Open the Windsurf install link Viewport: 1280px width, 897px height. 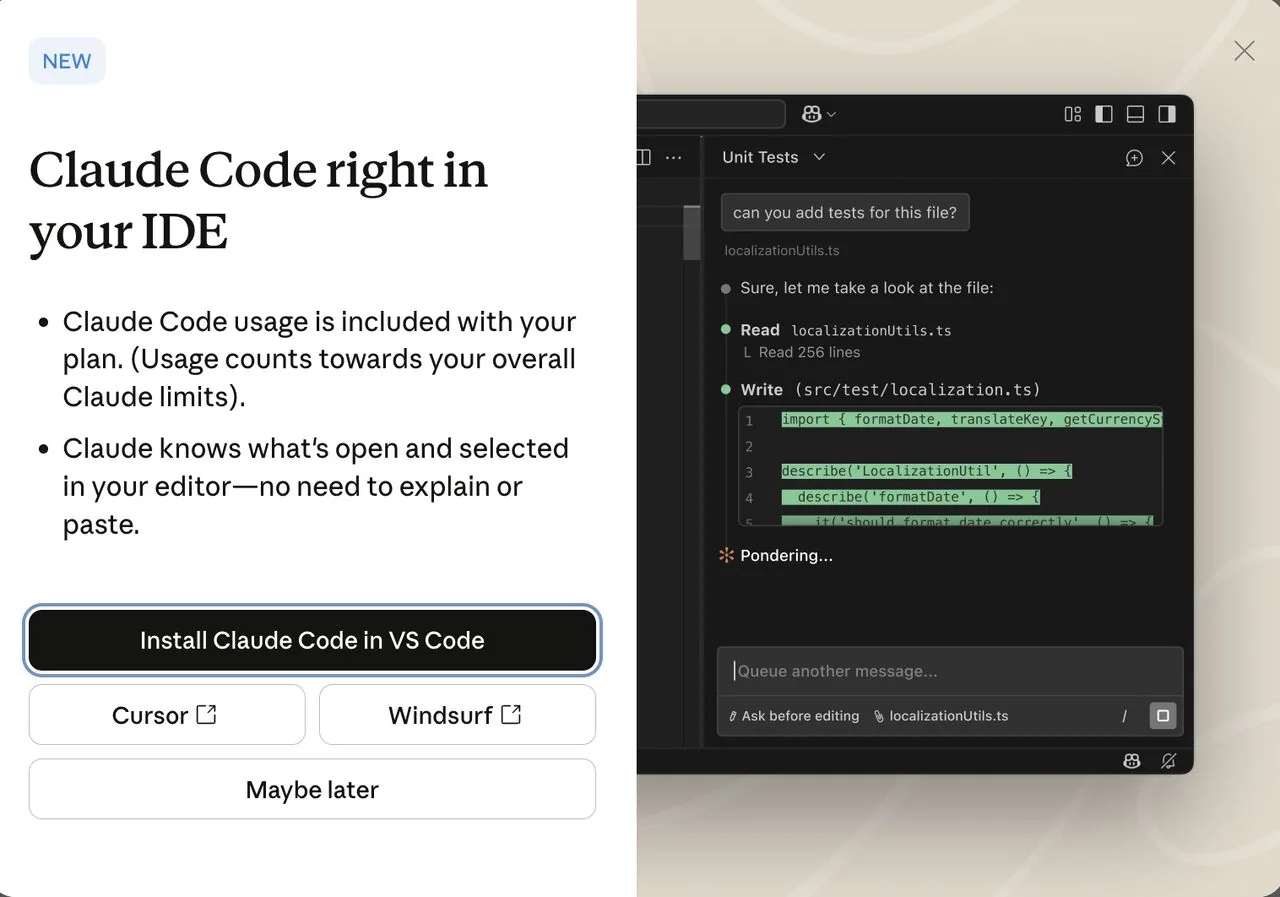click(457, 715)
